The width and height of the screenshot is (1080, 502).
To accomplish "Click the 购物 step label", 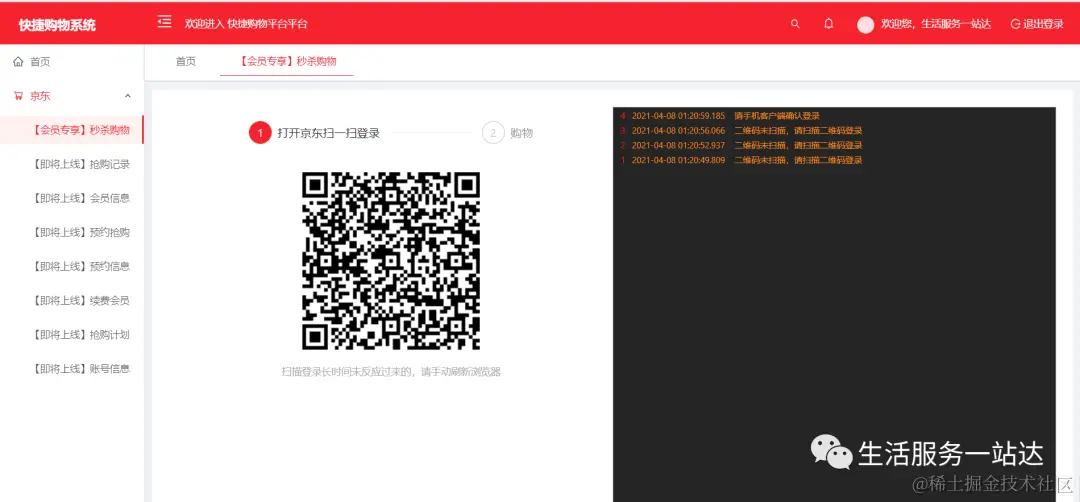I will pyautogui.click(x=521, y=133).
